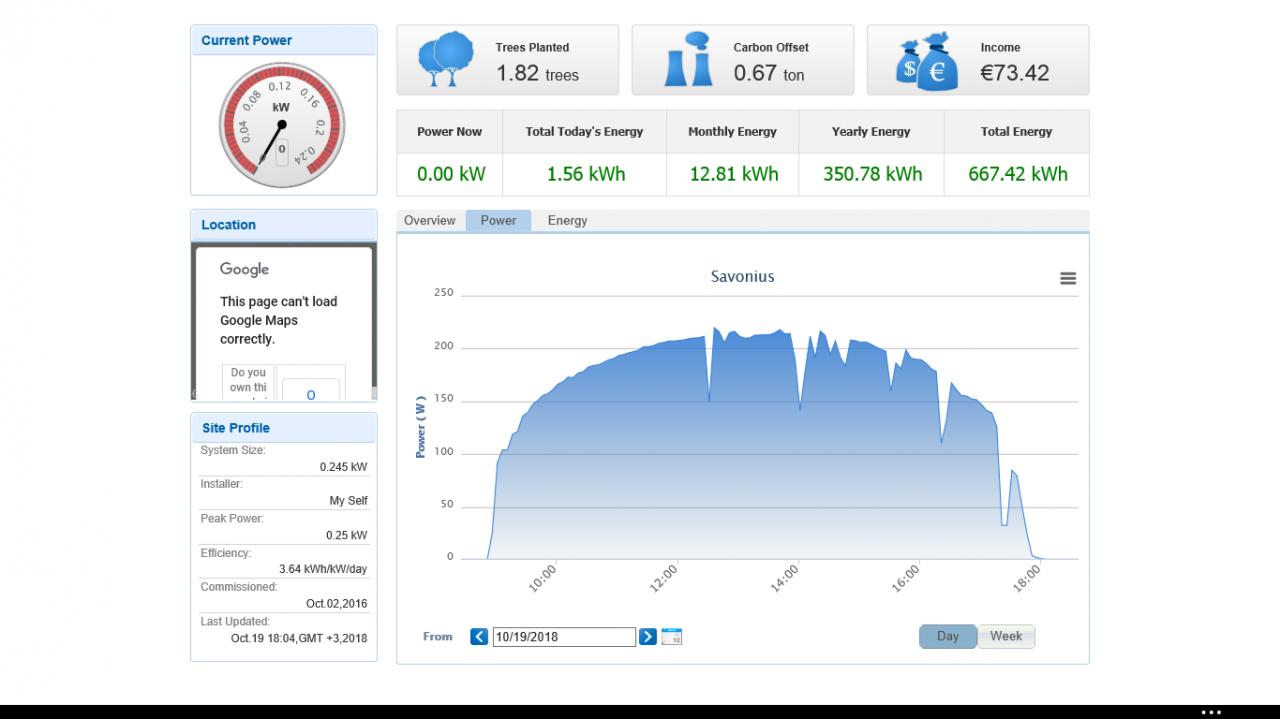Click the Yearly Energy column header

click(x=871, y=132)
